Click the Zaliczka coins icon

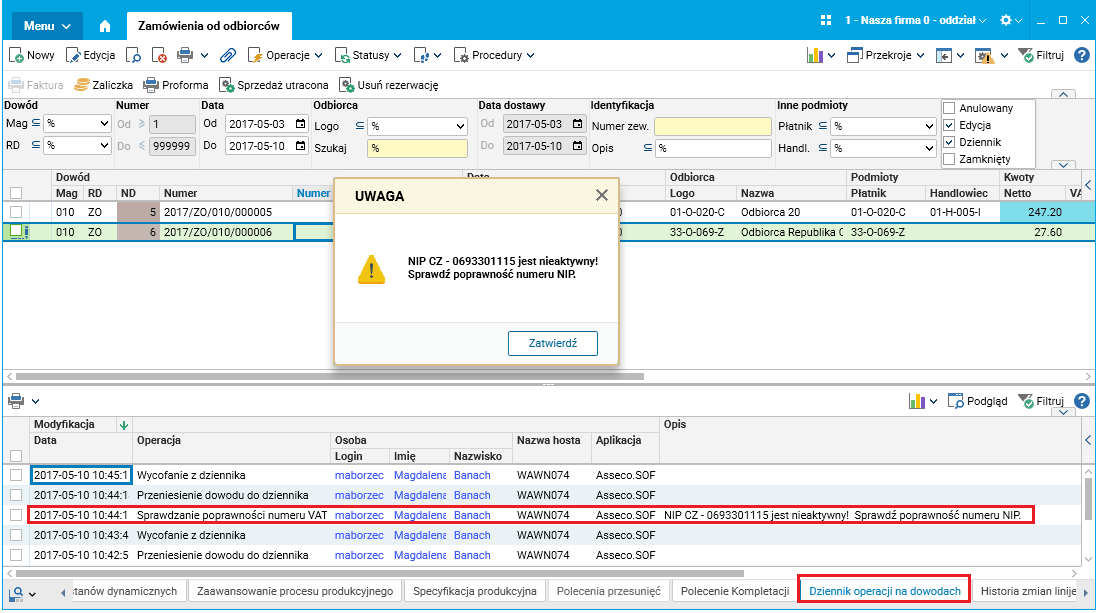[82, 85]
